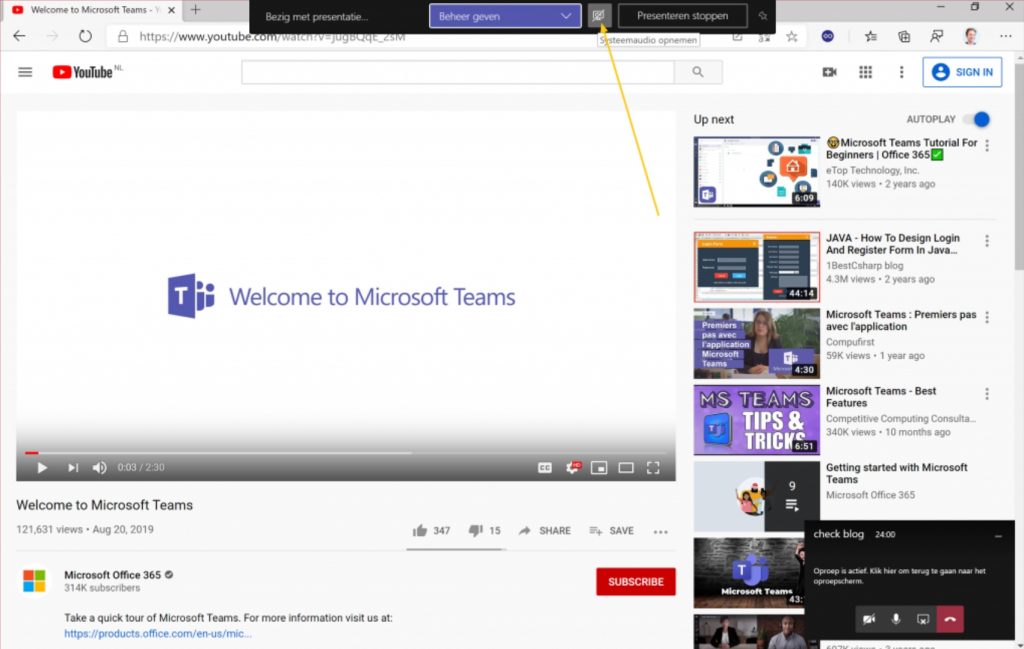This screenshot has width=1024, height=649.
Task: Open Microsoft Office 365 channel name
Action: point(112,575)
